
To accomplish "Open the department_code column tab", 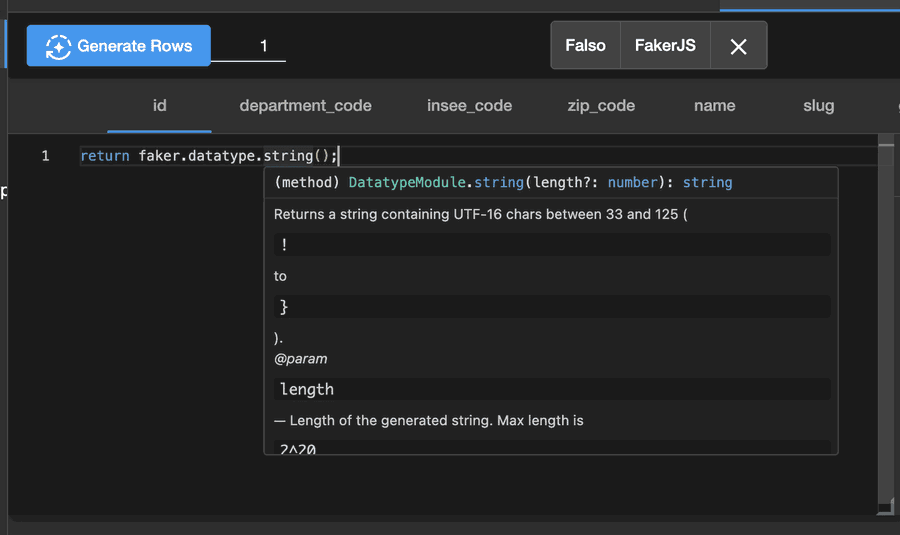I will (x=305, y=106).
